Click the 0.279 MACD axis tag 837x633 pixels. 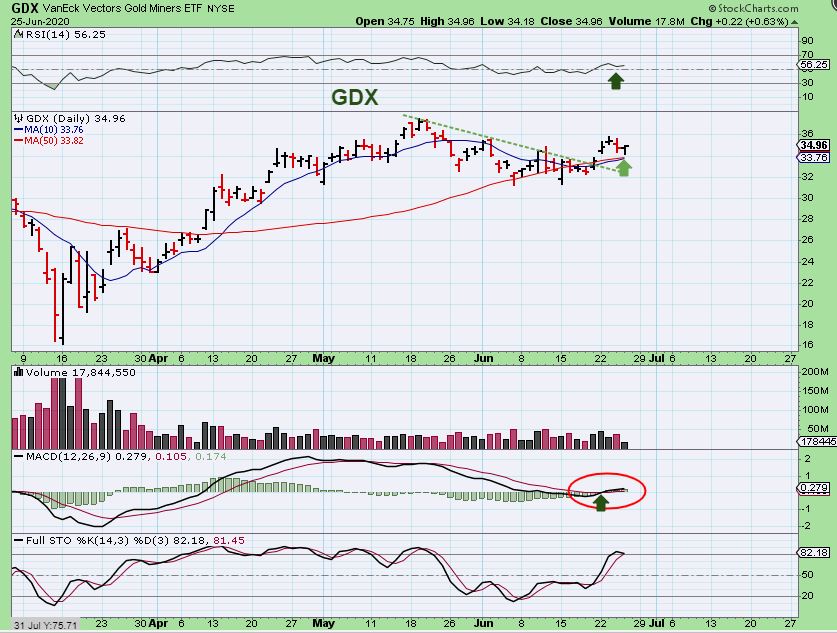coord(815,488)
